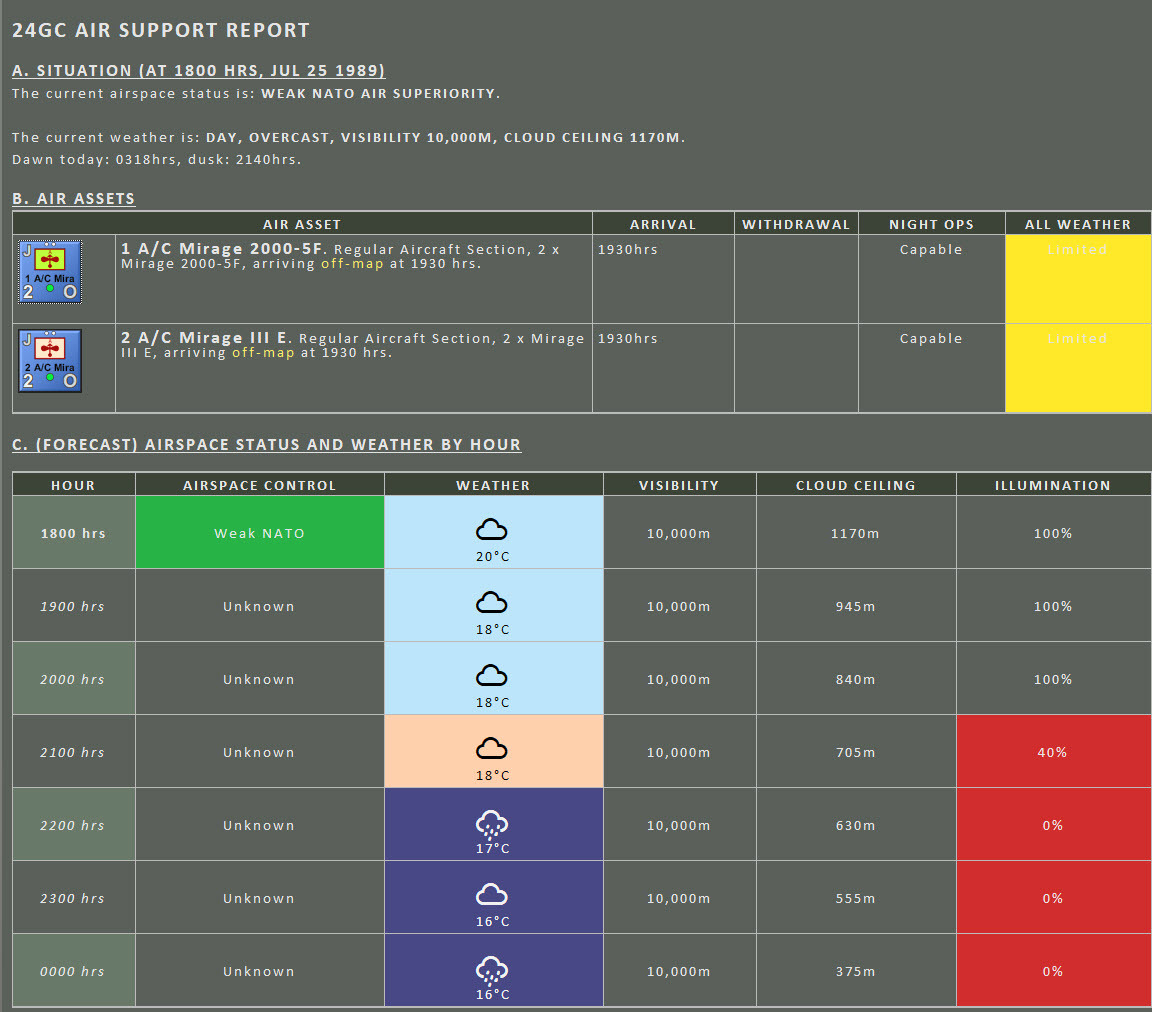Click the red 0% illumination cell at 0000 hrs
Viewport: 1152px width, 1012px height.
click(1053, 970)
